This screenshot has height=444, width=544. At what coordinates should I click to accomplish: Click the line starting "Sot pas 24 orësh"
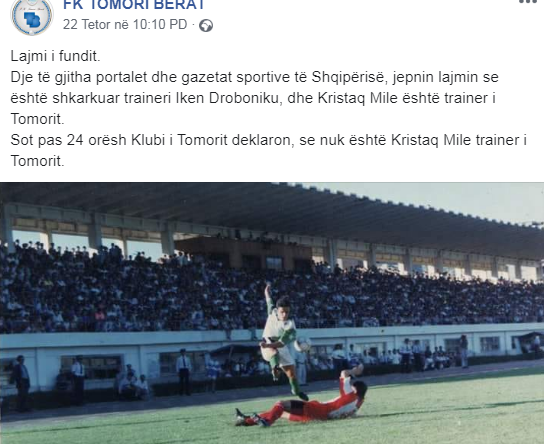269,140
